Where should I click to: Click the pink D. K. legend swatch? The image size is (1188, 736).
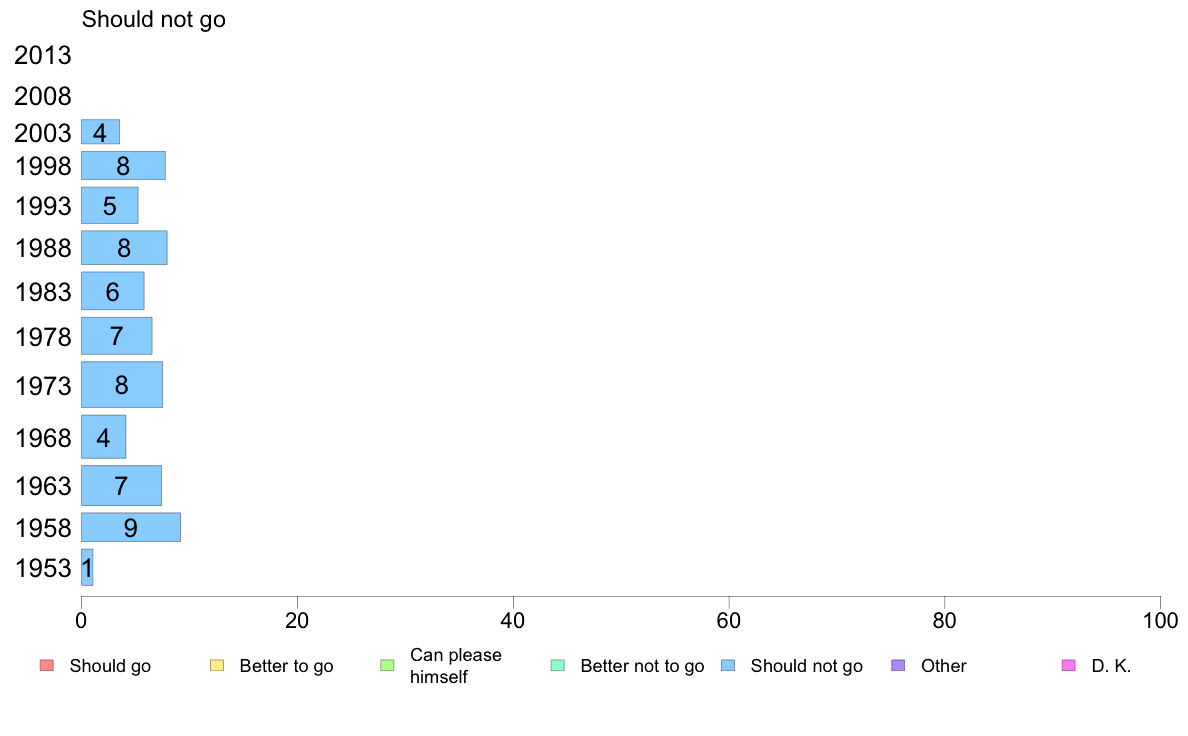[1068, 666]
